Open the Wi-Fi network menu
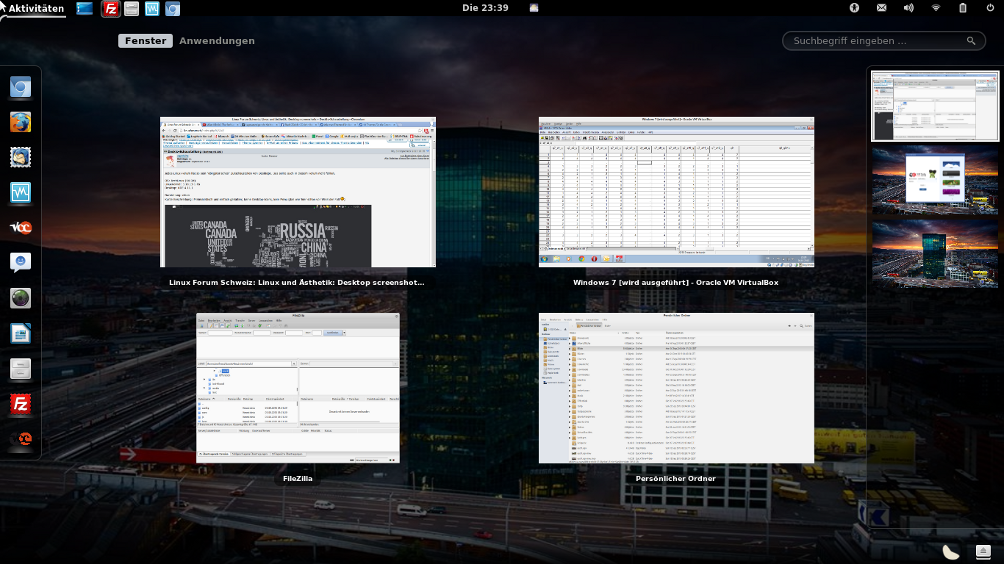The height and width of the screenshot is (564, 1004). pyautogui.click(x=936, y=8)
